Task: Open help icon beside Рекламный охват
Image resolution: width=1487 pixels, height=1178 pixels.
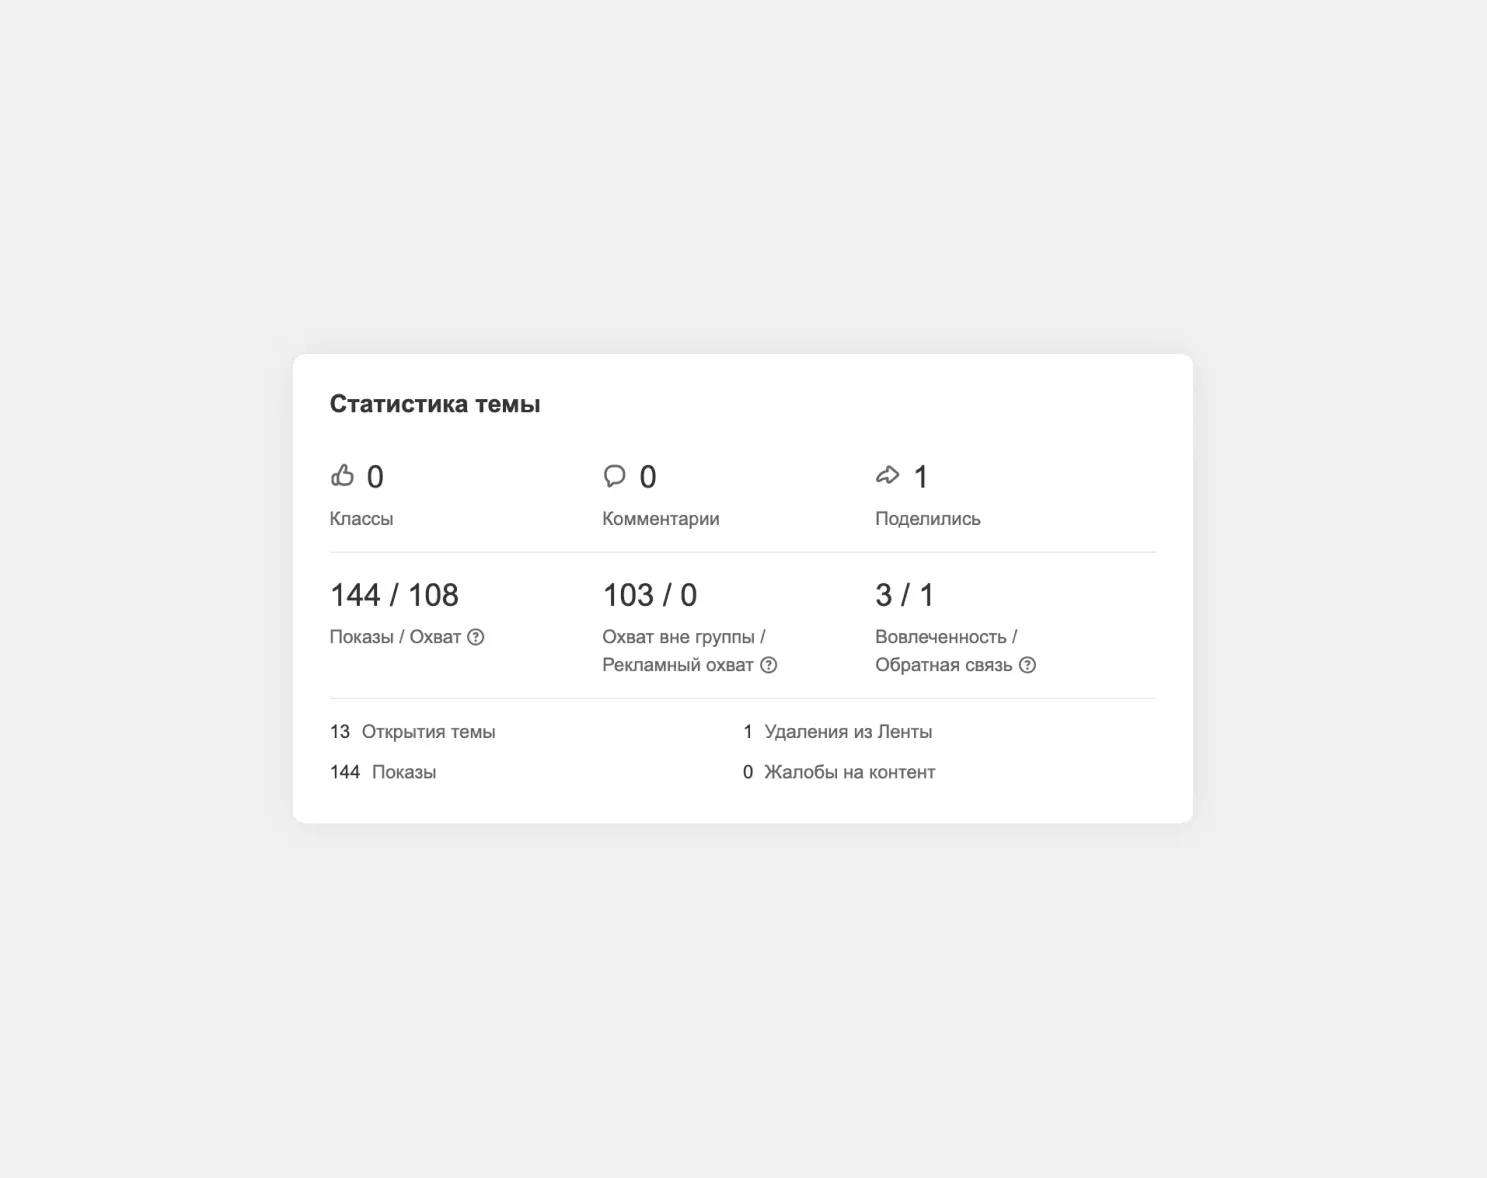Action: tap(768, 665)
